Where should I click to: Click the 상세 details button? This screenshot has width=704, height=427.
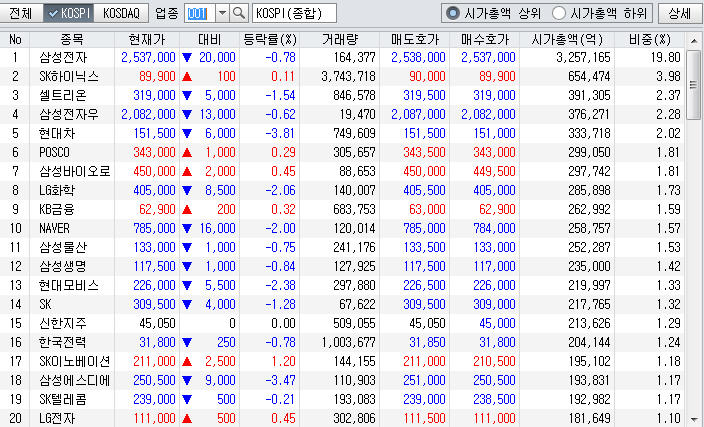[x=677, y=13]
